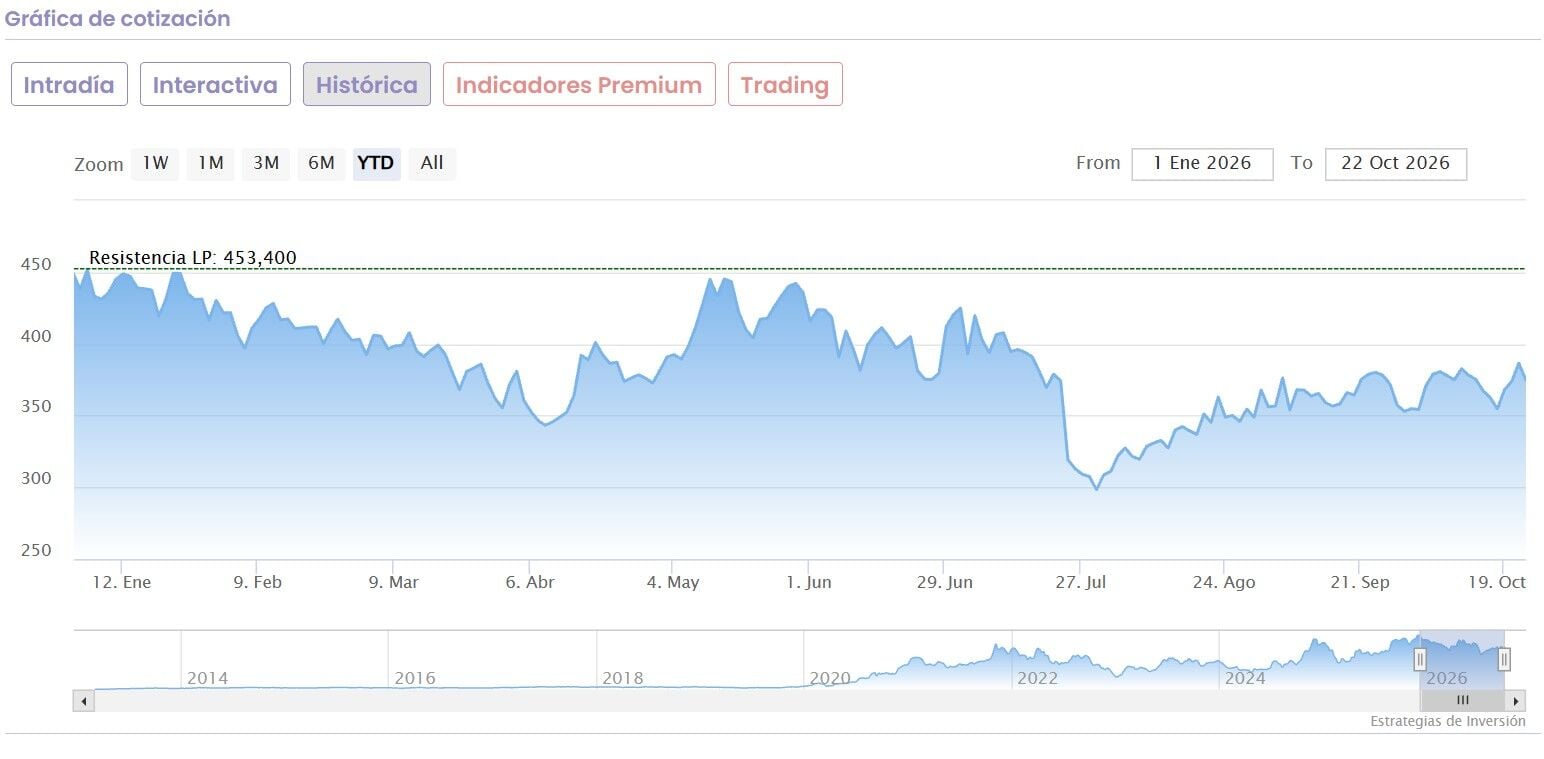Screen dimensions: 1544x759
Task: Click the 24. Ago axis label
Action: click(x=1224, y=582)
